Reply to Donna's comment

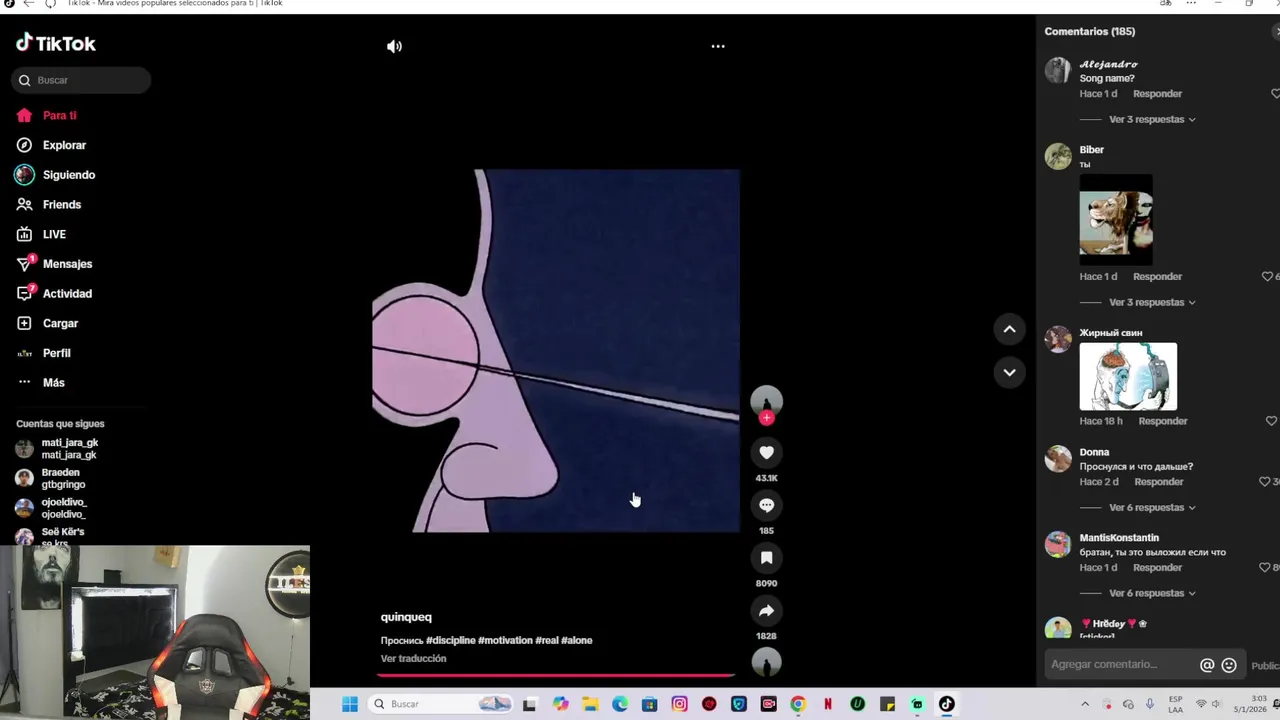coord(1159,482)
